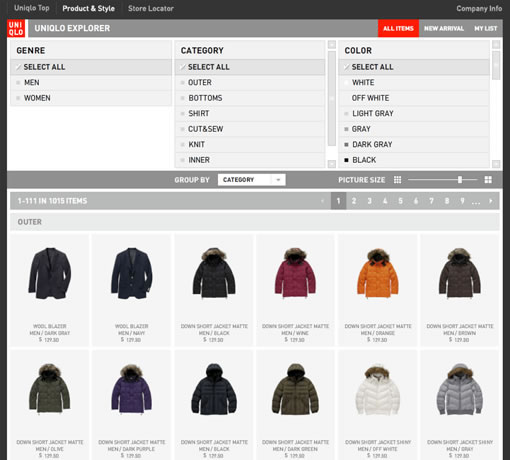The image size is (510, 460).
Task: Go to results page 5
Action: pos(400,201)
